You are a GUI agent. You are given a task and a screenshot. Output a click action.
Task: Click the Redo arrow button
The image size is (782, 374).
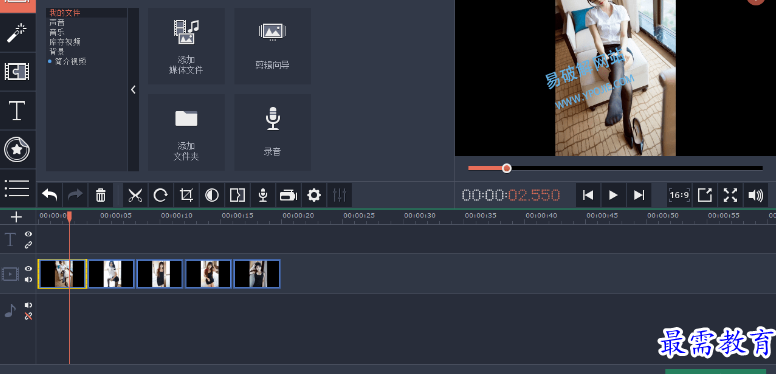(75, 195)
